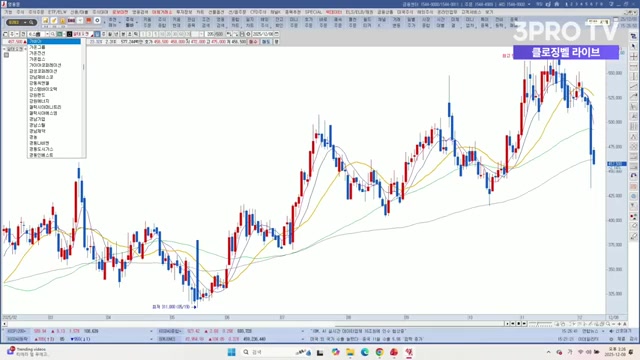Viewport: 640px width, 360px height.
Task: Click the plus zoom button at chart bottom
Action: pos(618,324)
